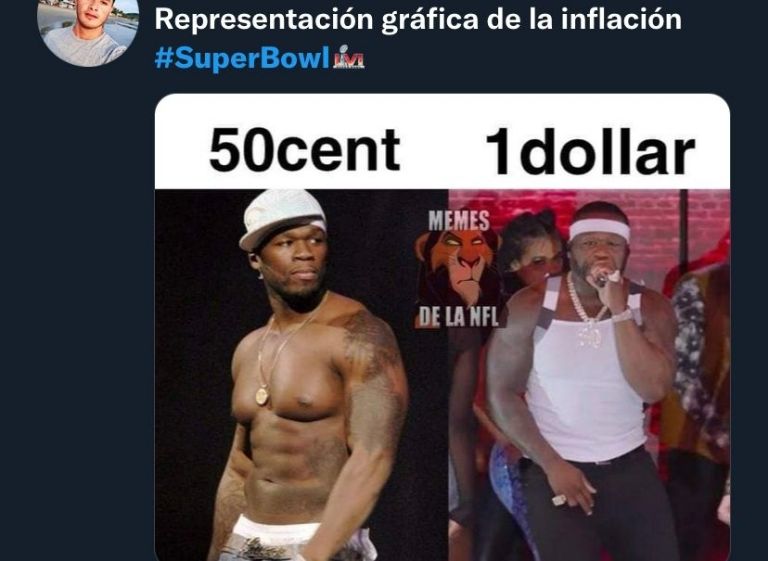The width and height of the screenshot is (768, 561).
Task: Open the left photo of shirtless man
Action: coord(301,375)
